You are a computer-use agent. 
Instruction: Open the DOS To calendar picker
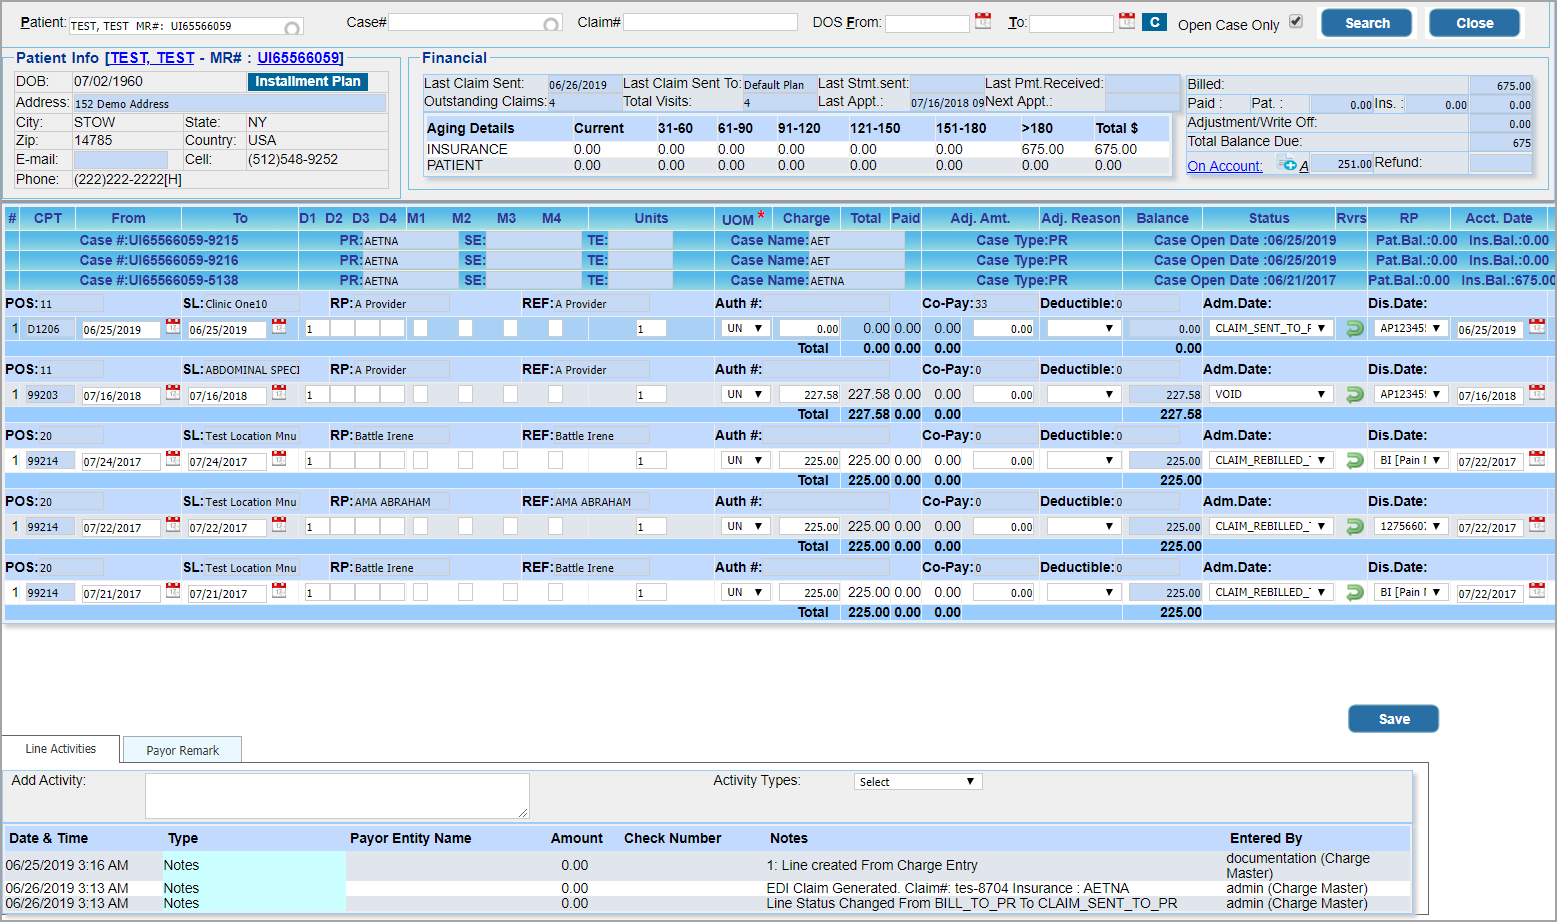(1127, 21)
